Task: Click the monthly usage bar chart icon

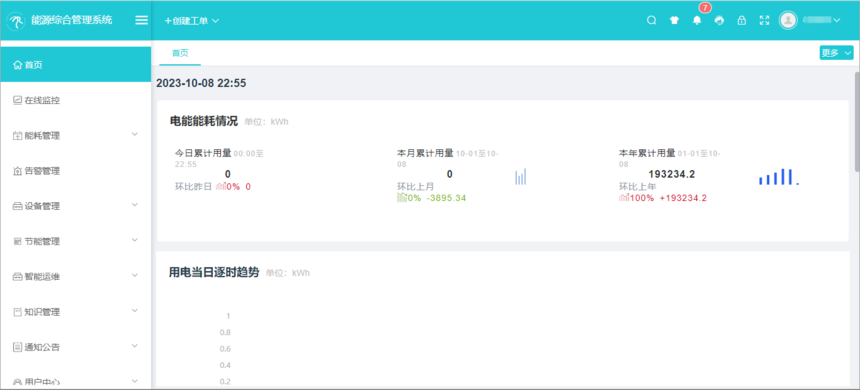Action: pos(520,177)
